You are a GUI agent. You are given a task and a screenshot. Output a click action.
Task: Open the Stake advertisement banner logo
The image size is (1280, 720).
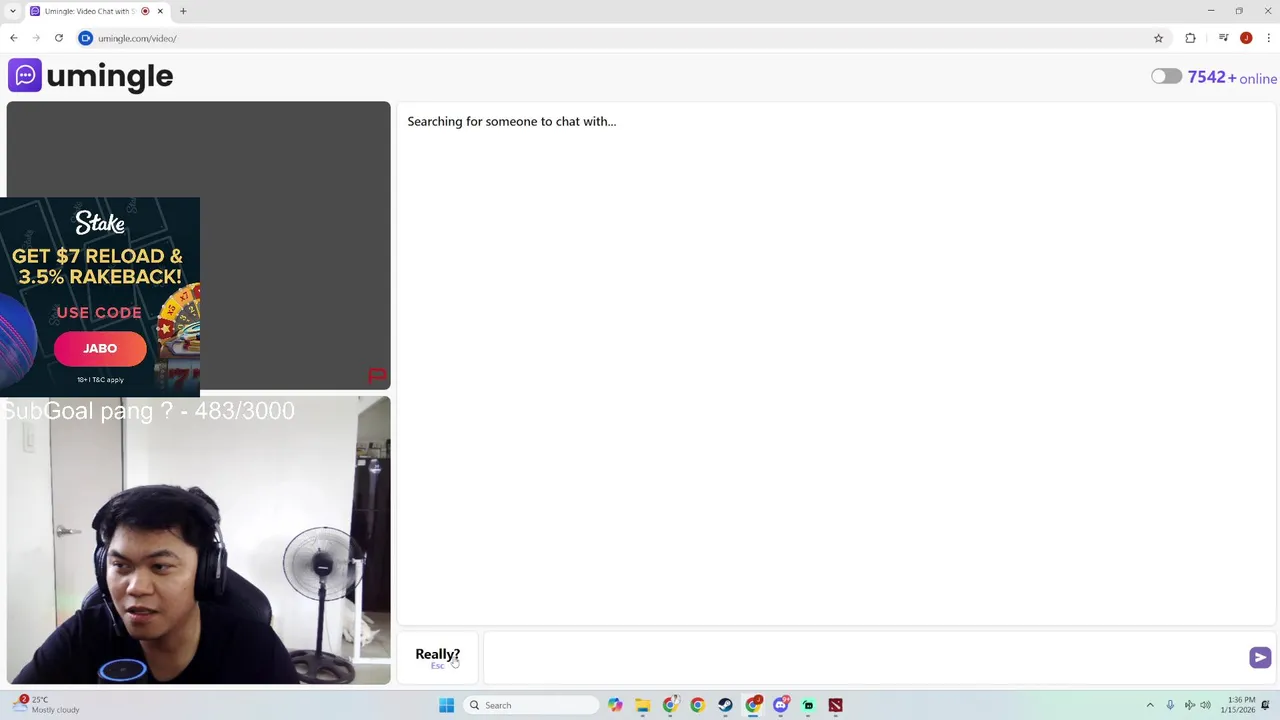100,222
